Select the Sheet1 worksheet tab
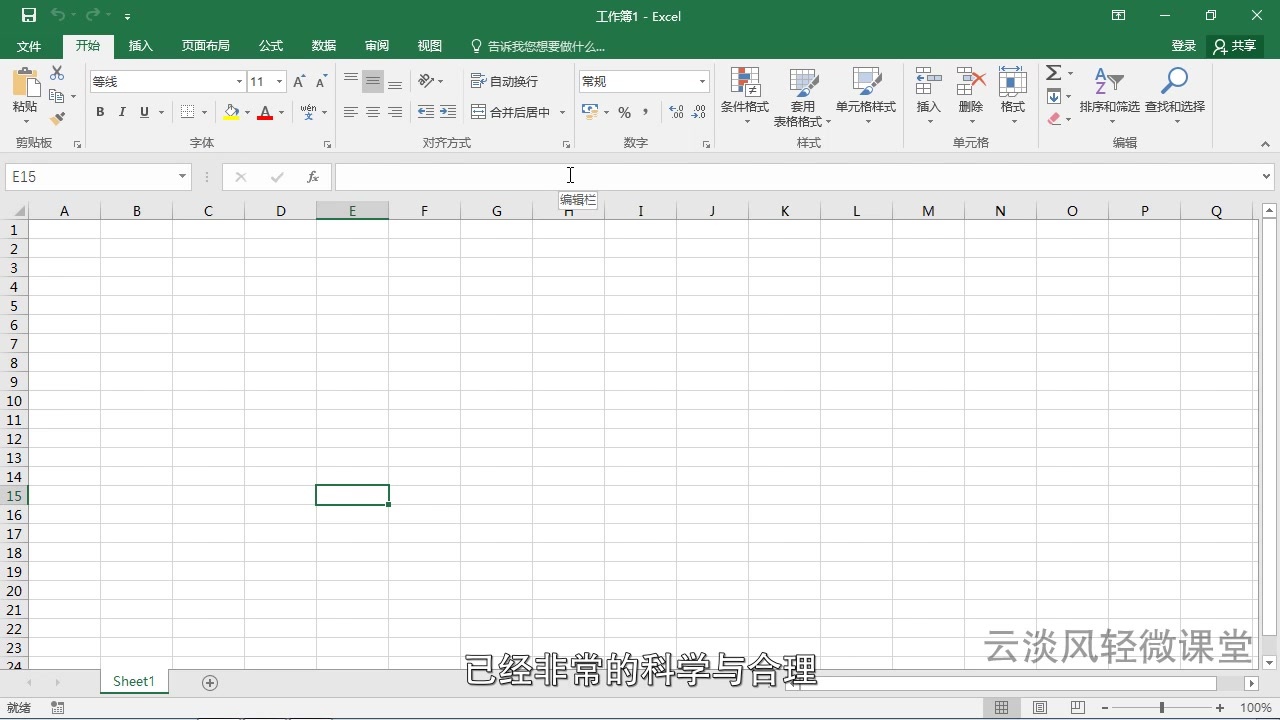 pos(134,682)
